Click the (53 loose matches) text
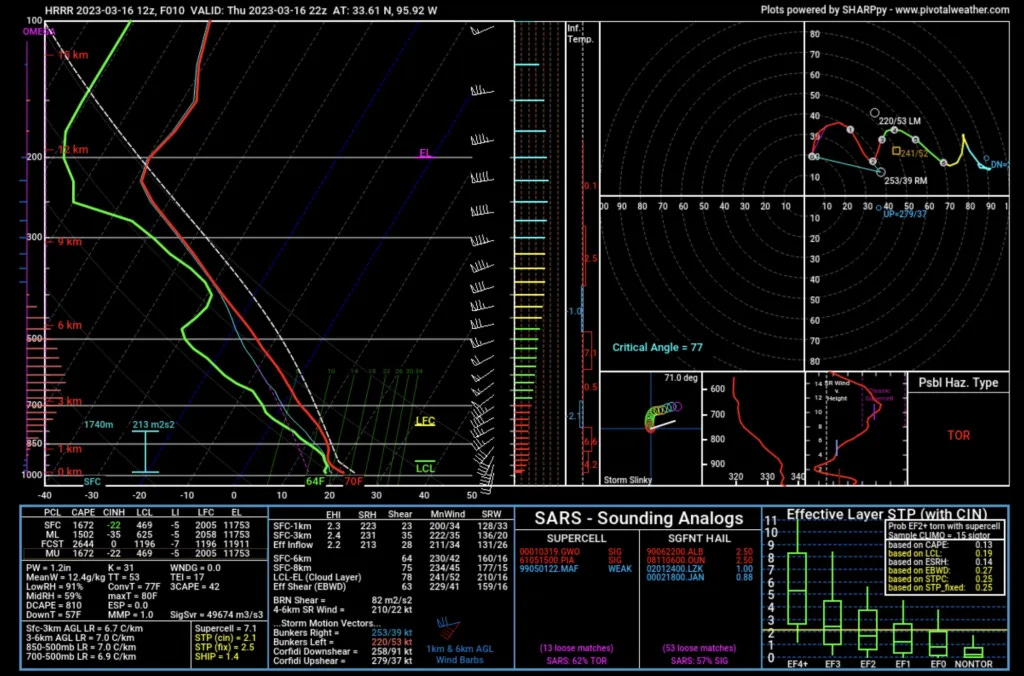 [x=699, y=648]
